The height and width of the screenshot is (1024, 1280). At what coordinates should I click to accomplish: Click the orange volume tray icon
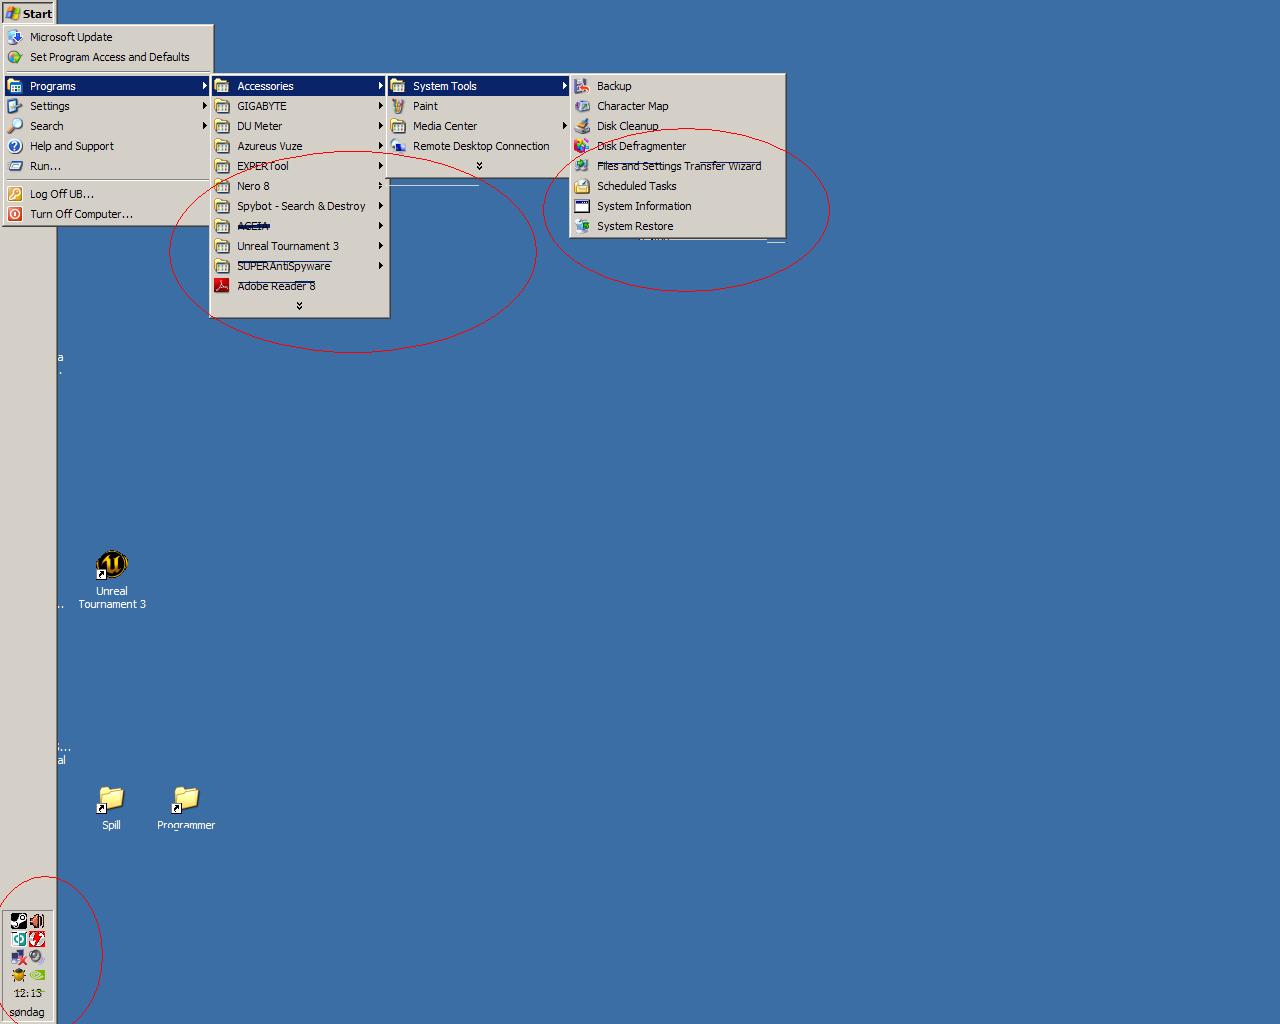click(37, 921)
